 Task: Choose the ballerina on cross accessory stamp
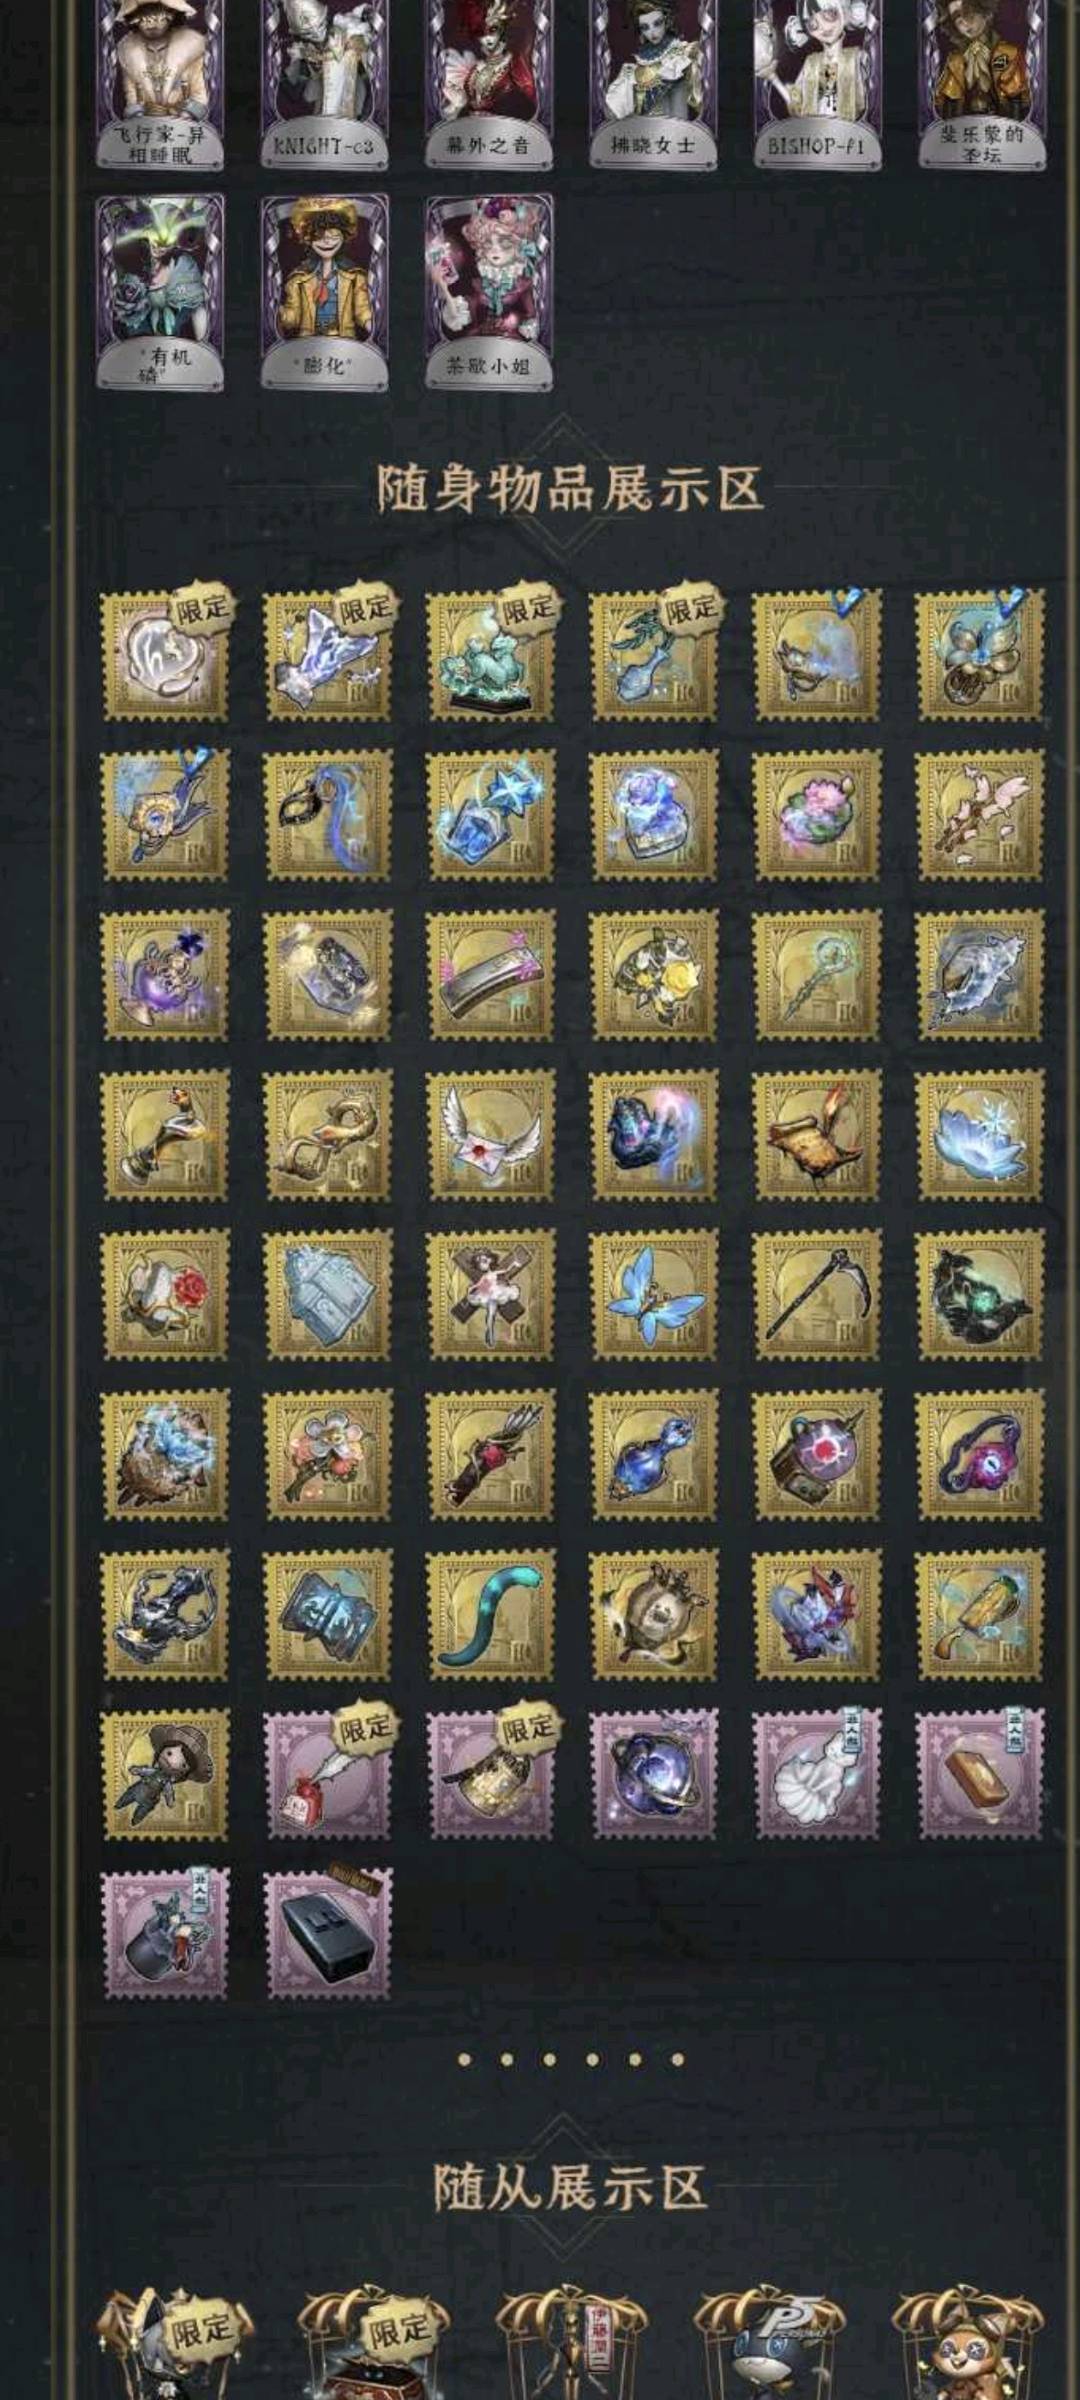click(490, 1295)
